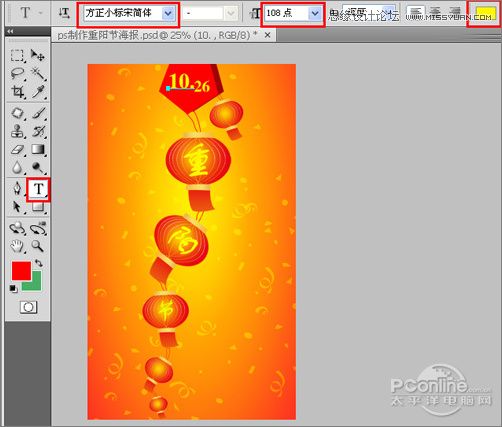
Task: Open the text color swatch in options bar
Action: 485,14
